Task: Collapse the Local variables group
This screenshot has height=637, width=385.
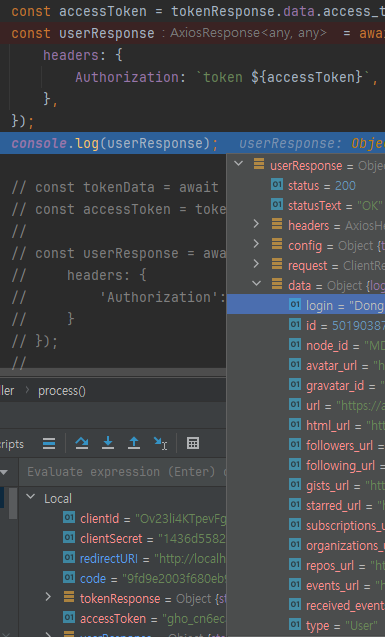Action: (x=31, y=497)
